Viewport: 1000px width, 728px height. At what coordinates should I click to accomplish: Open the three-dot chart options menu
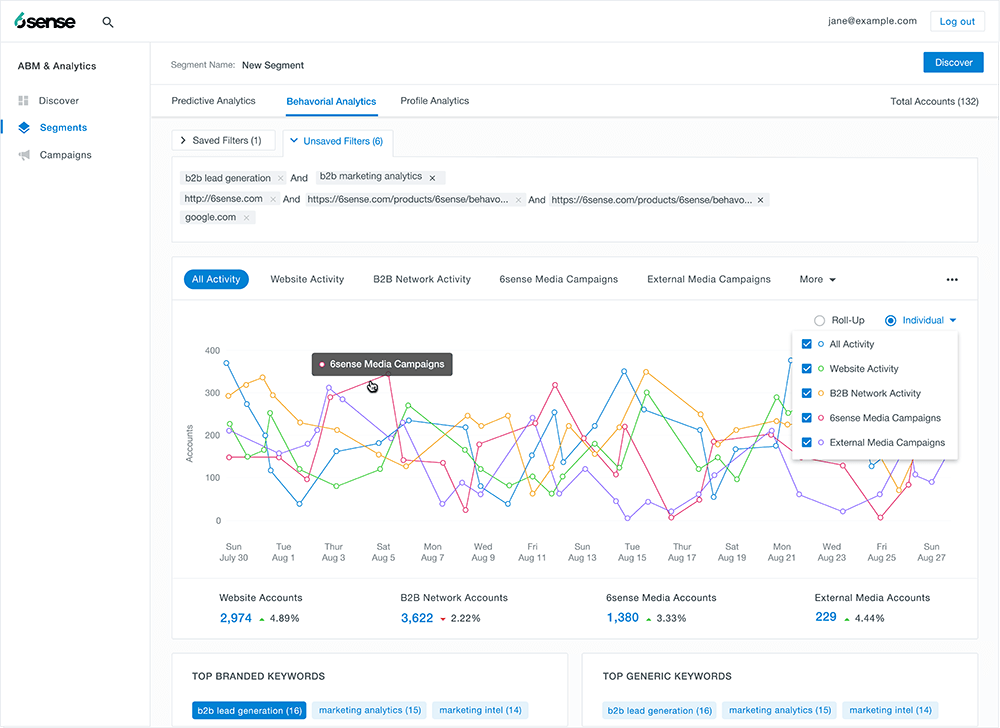point(952,279)
